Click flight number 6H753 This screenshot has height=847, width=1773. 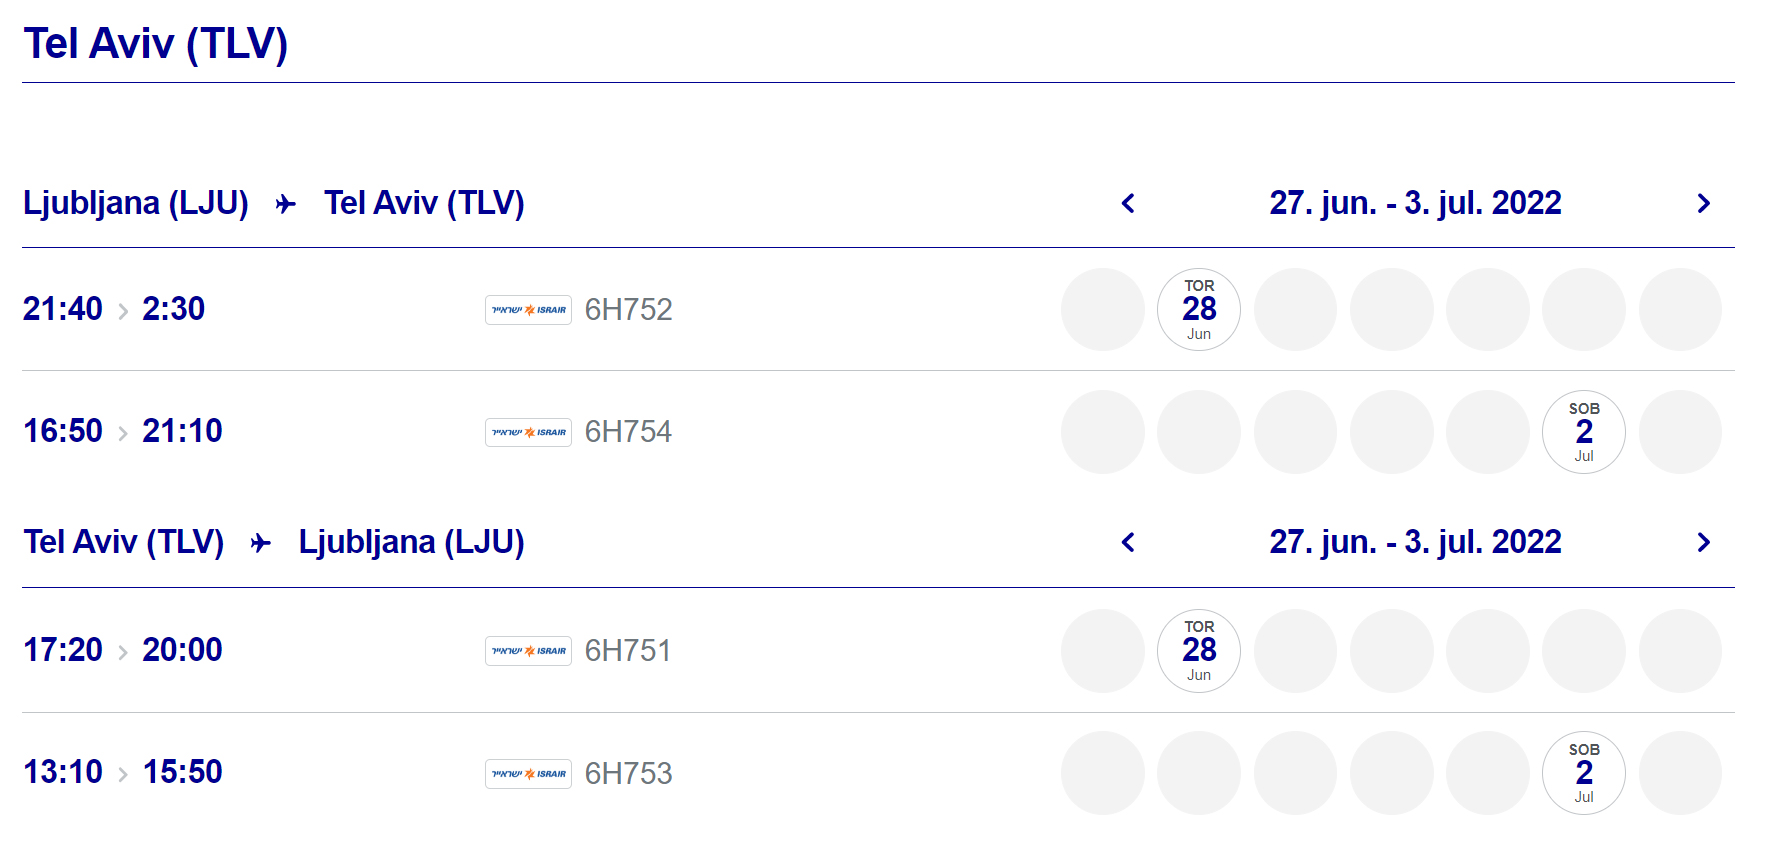coord(628,774)
